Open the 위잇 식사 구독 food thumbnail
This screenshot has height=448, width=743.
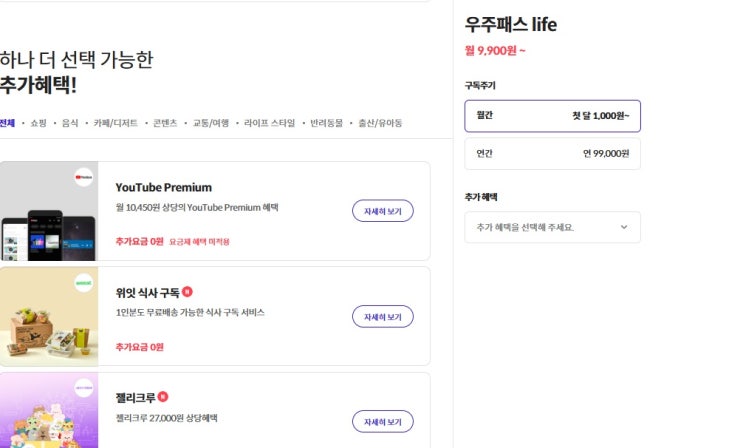[x=49, y=317]
